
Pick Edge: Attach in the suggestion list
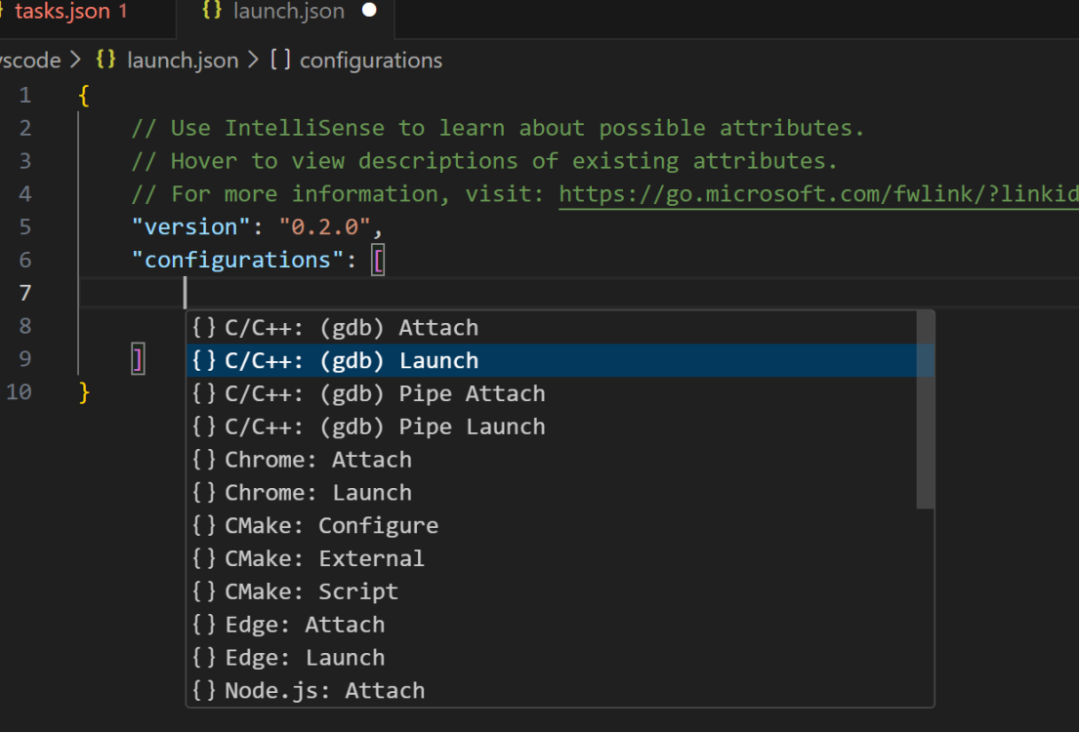coord(552,625)
